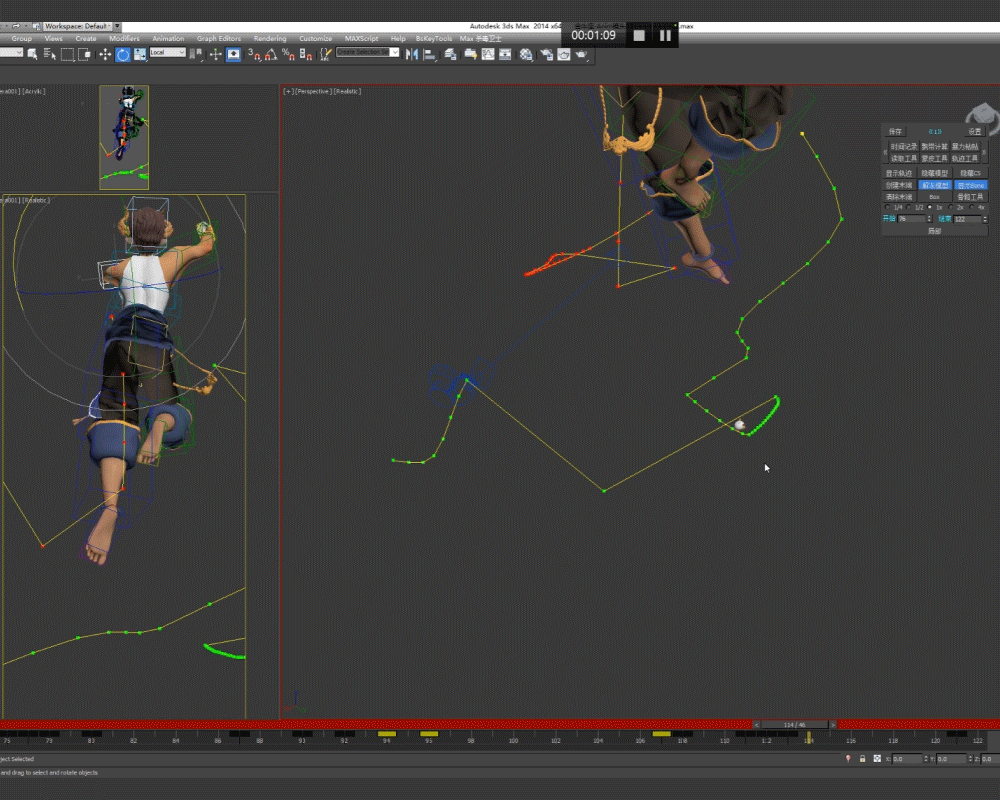Click the Render Setup icon
This screenshot has height=800, width=1000.
click(547, 55)
